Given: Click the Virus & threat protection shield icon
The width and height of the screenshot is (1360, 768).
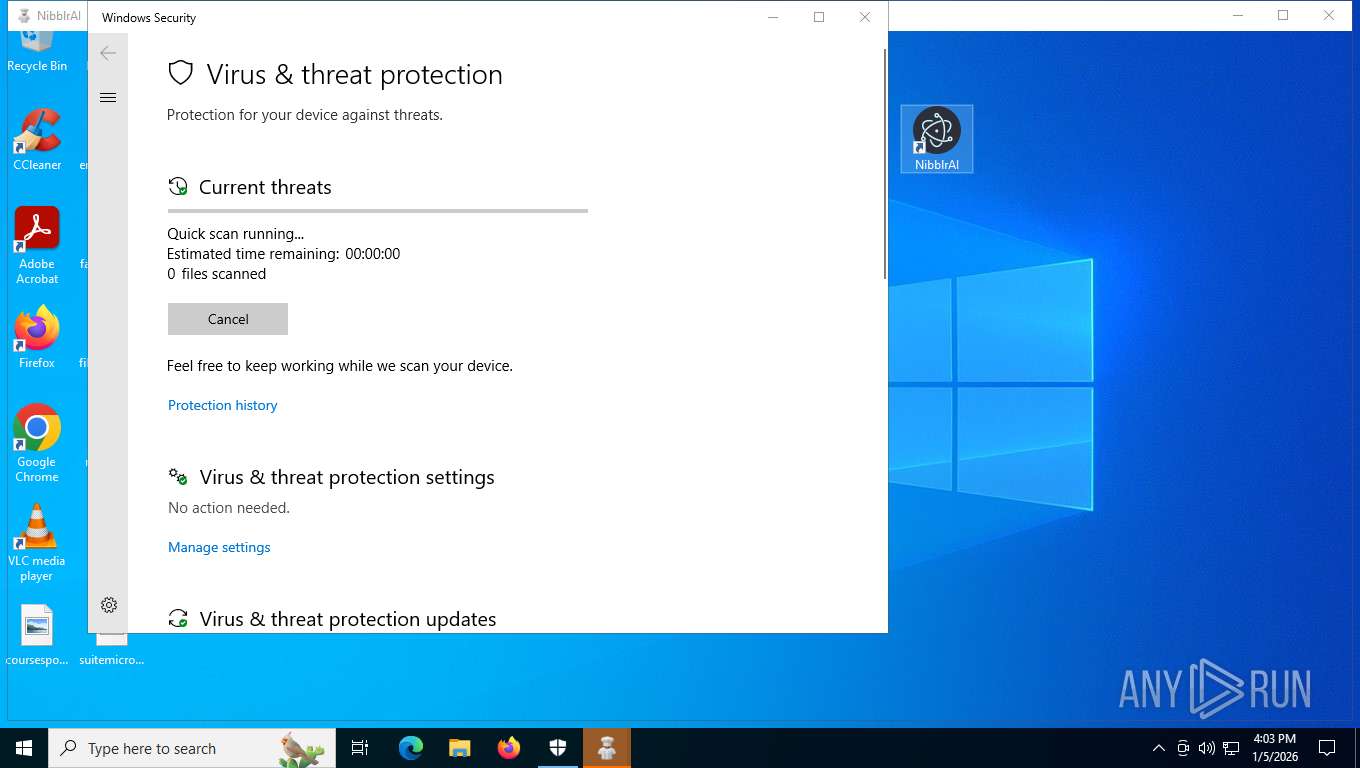Looking at the screenshot, I should (x=180, y=74).
